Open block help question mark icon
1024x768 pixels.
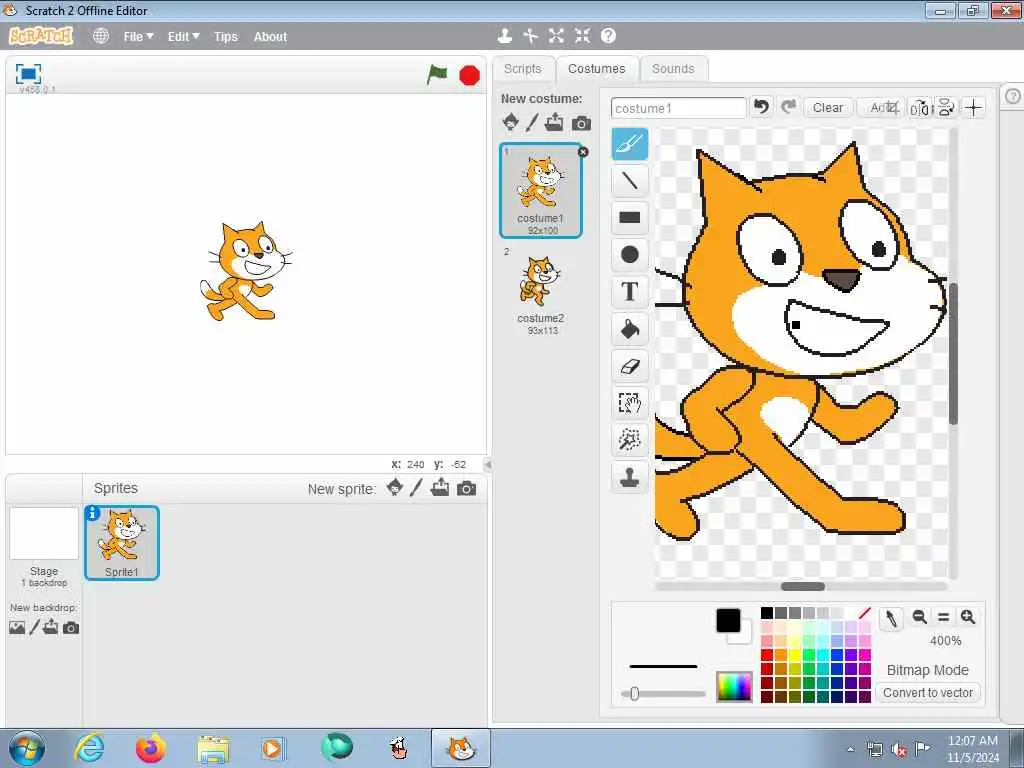[x=608, y=36]
